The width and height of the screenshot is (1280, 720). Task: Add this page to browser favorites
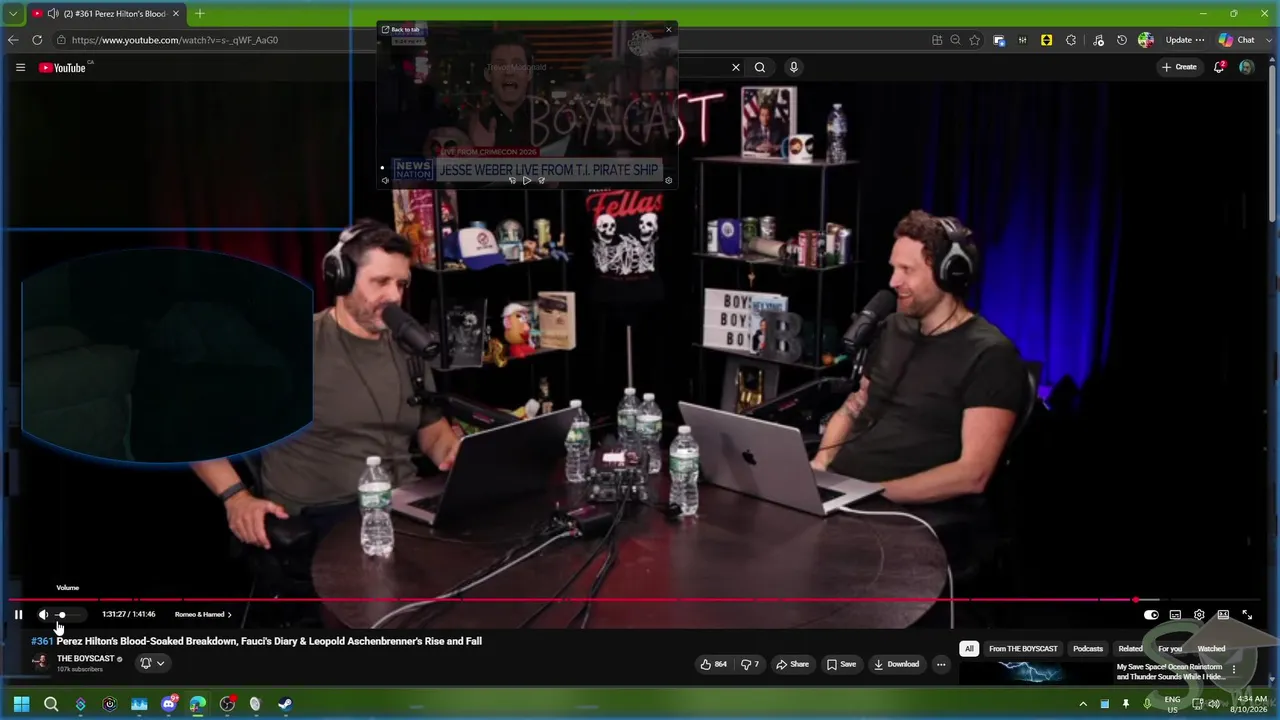point(975,40)
